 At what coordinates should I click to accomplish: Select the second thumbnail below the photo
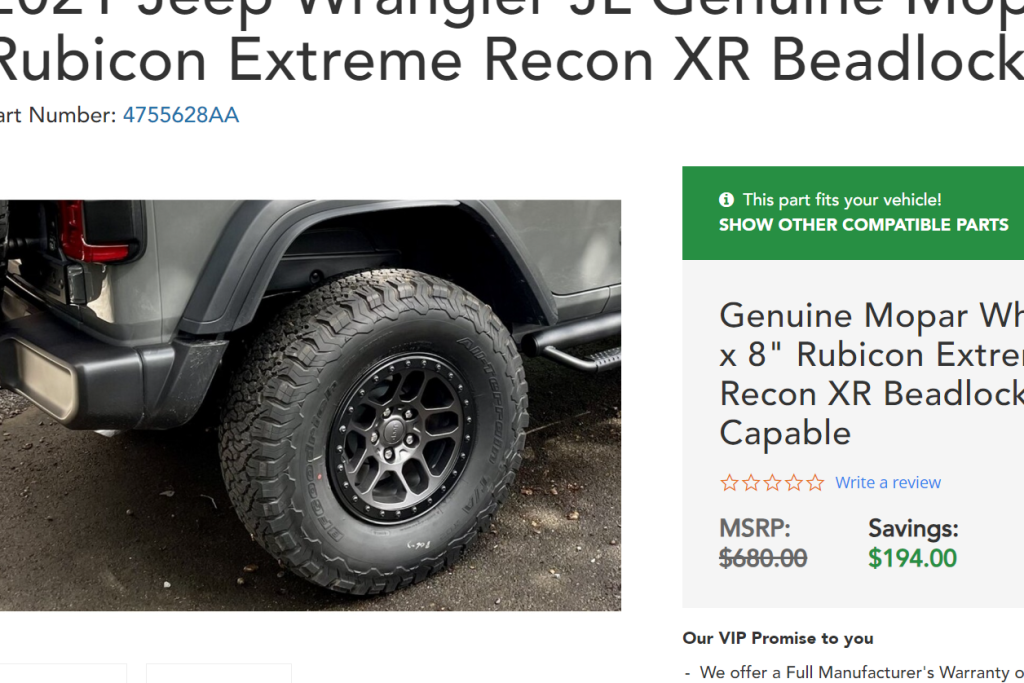pos(219,673)
